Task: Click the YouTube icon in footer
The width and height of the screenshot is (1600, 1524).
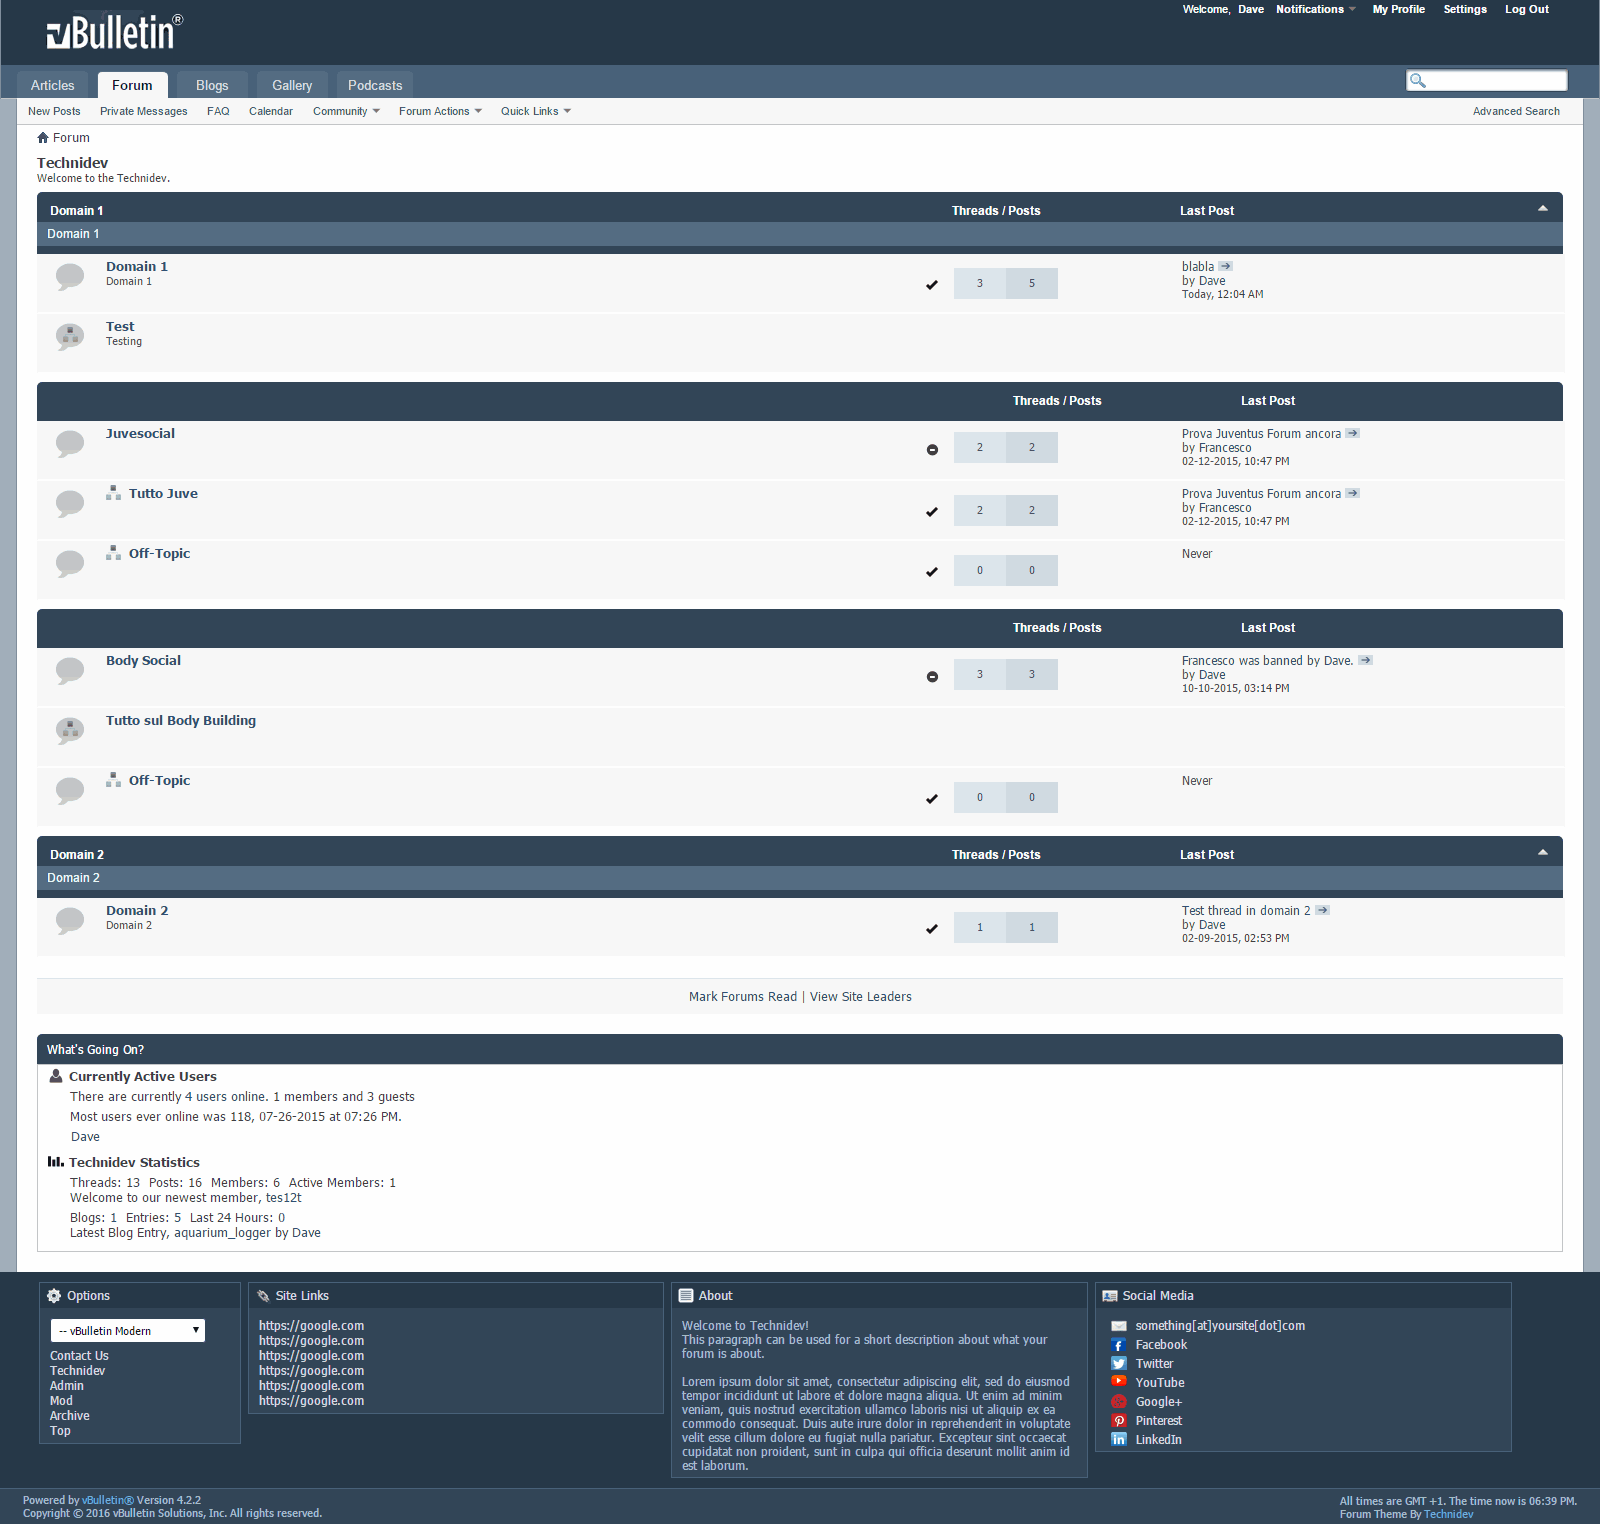Action: click(x=1119, y=1382)
